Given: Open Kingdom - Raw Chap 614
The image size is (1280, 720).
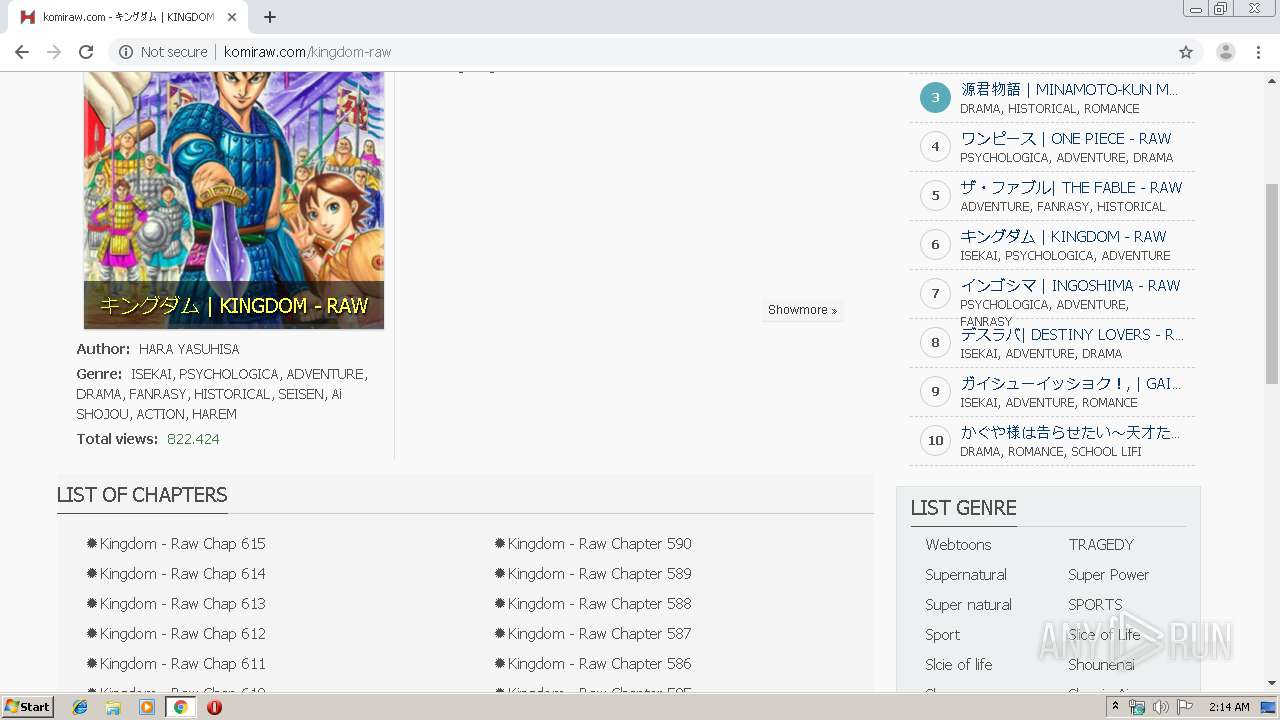Looking at the screenshot, I should tap(182, 574).
